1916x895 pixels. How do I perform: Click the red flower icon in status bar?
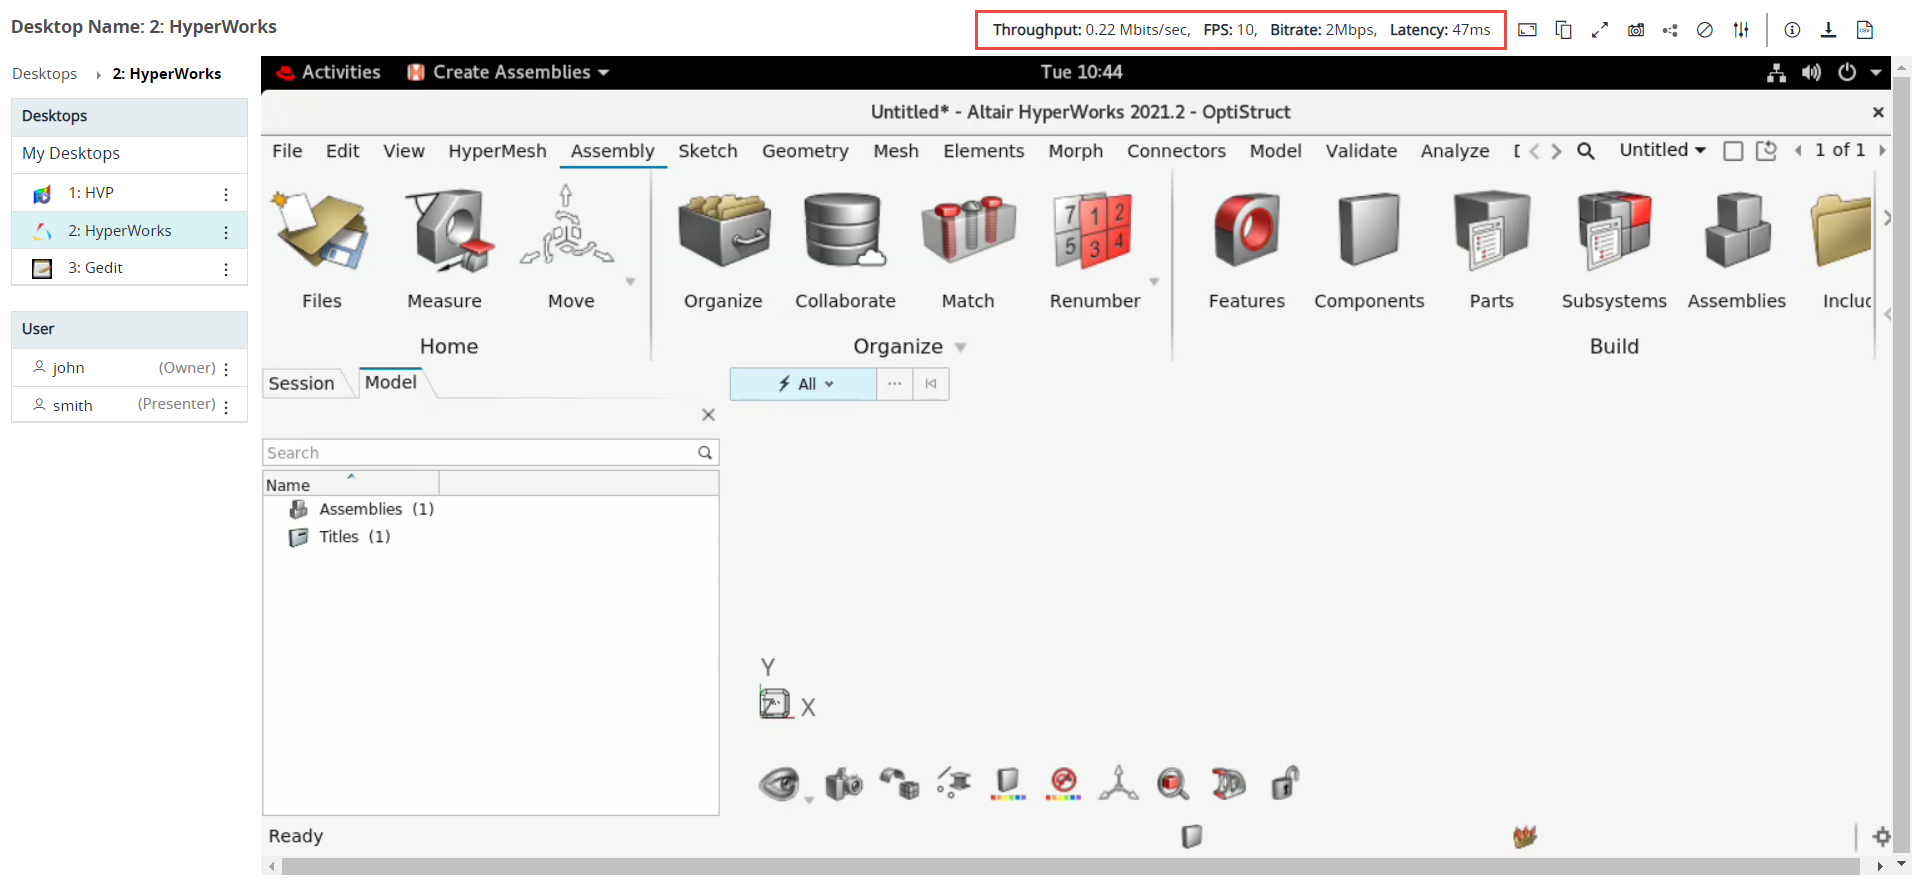click(x=1525, y=836)
